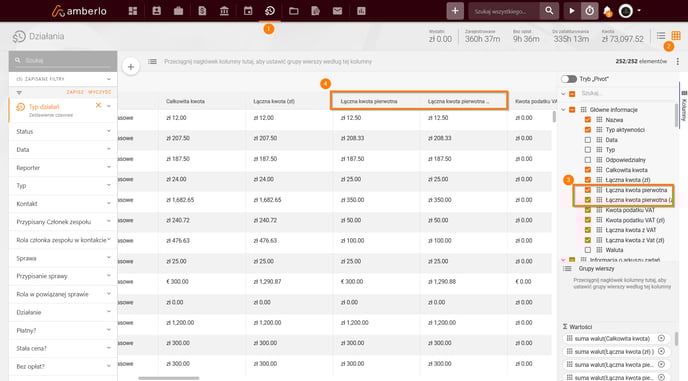The width and height of the screenshot is (688, 381).
Task: Click the Wyczyść filter link
Action: click(100, 92)
